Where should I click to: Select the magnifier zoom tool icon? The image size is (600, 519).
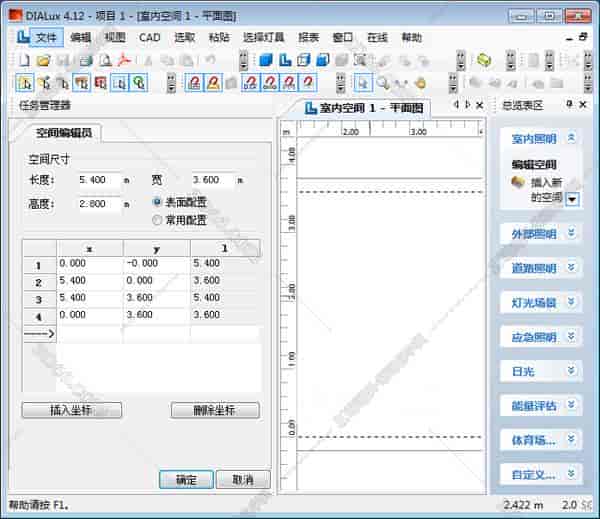tap(383, 83)
